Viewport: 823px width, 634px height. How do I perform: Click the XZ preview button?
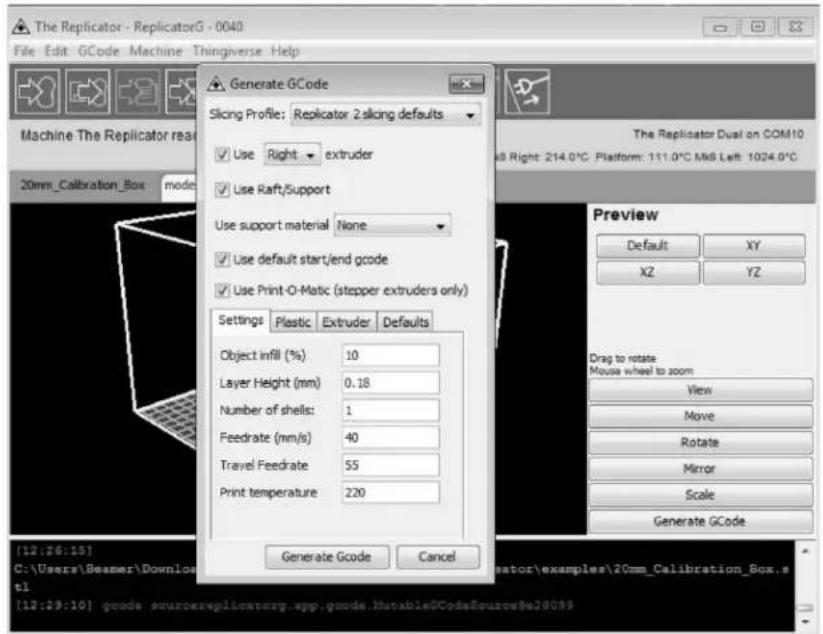point(647,272)
